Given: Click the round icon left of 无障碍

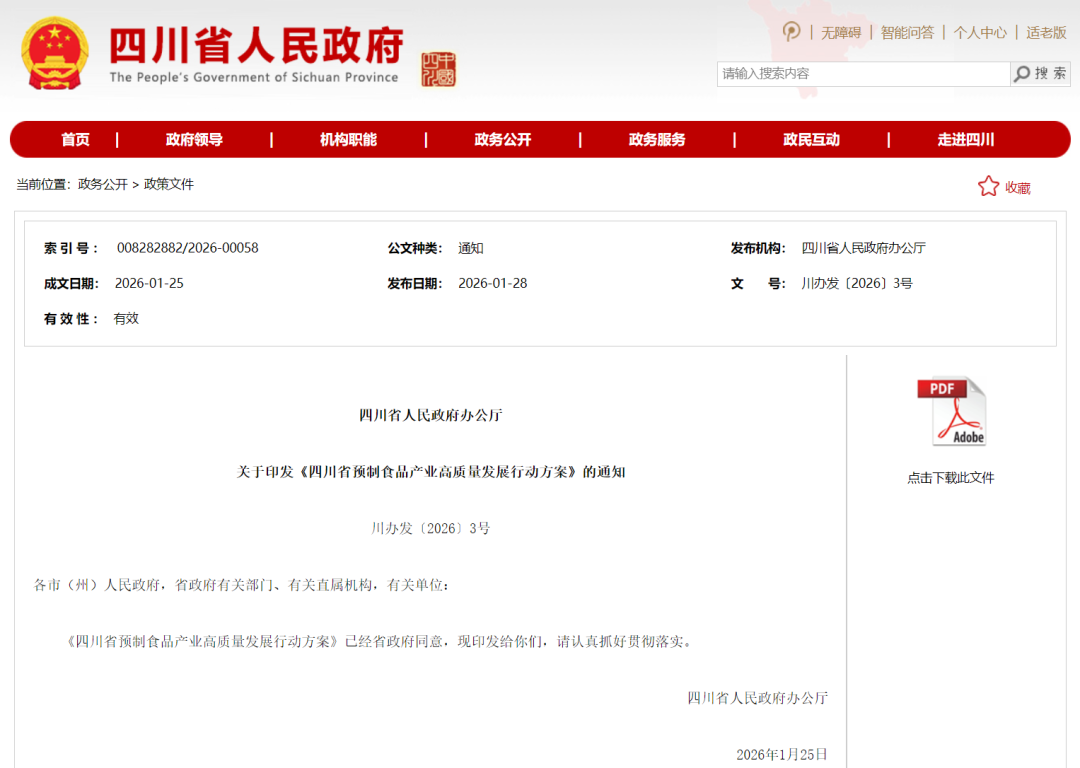Looking at the screenshot, I should [x=791, y=32].
